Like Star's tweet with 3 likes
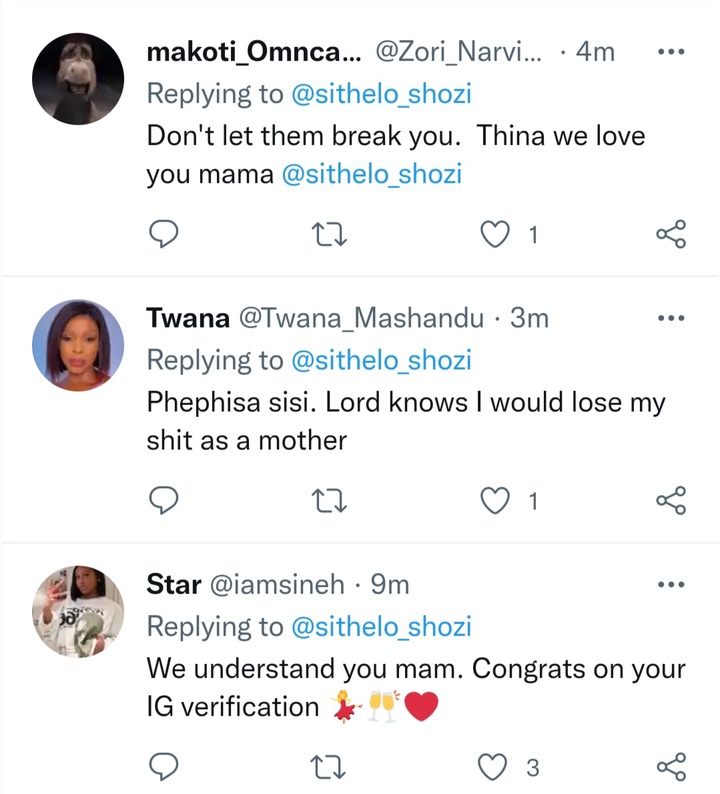 click(x=493, y=767)
